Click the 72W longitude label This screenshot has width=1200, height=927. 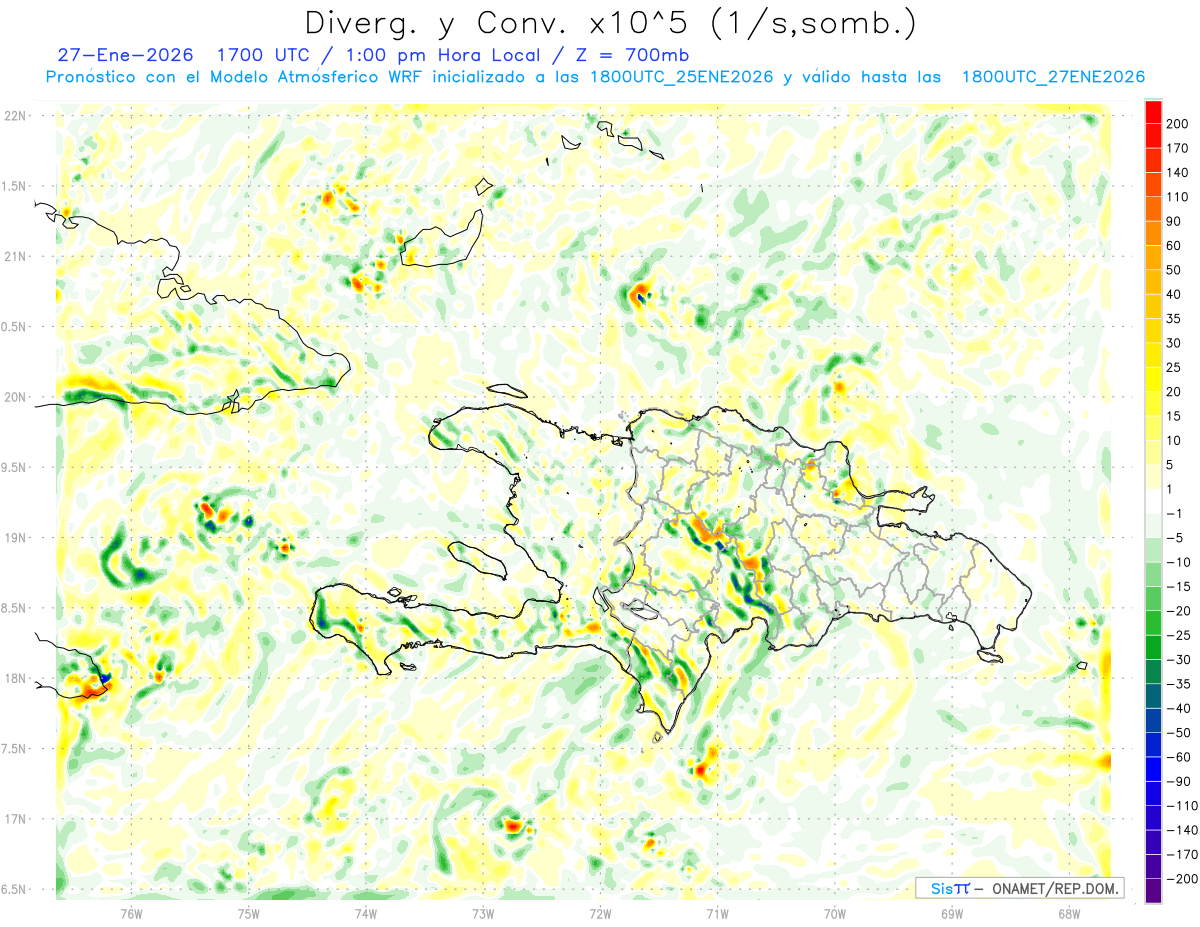[x=600, y=912]
